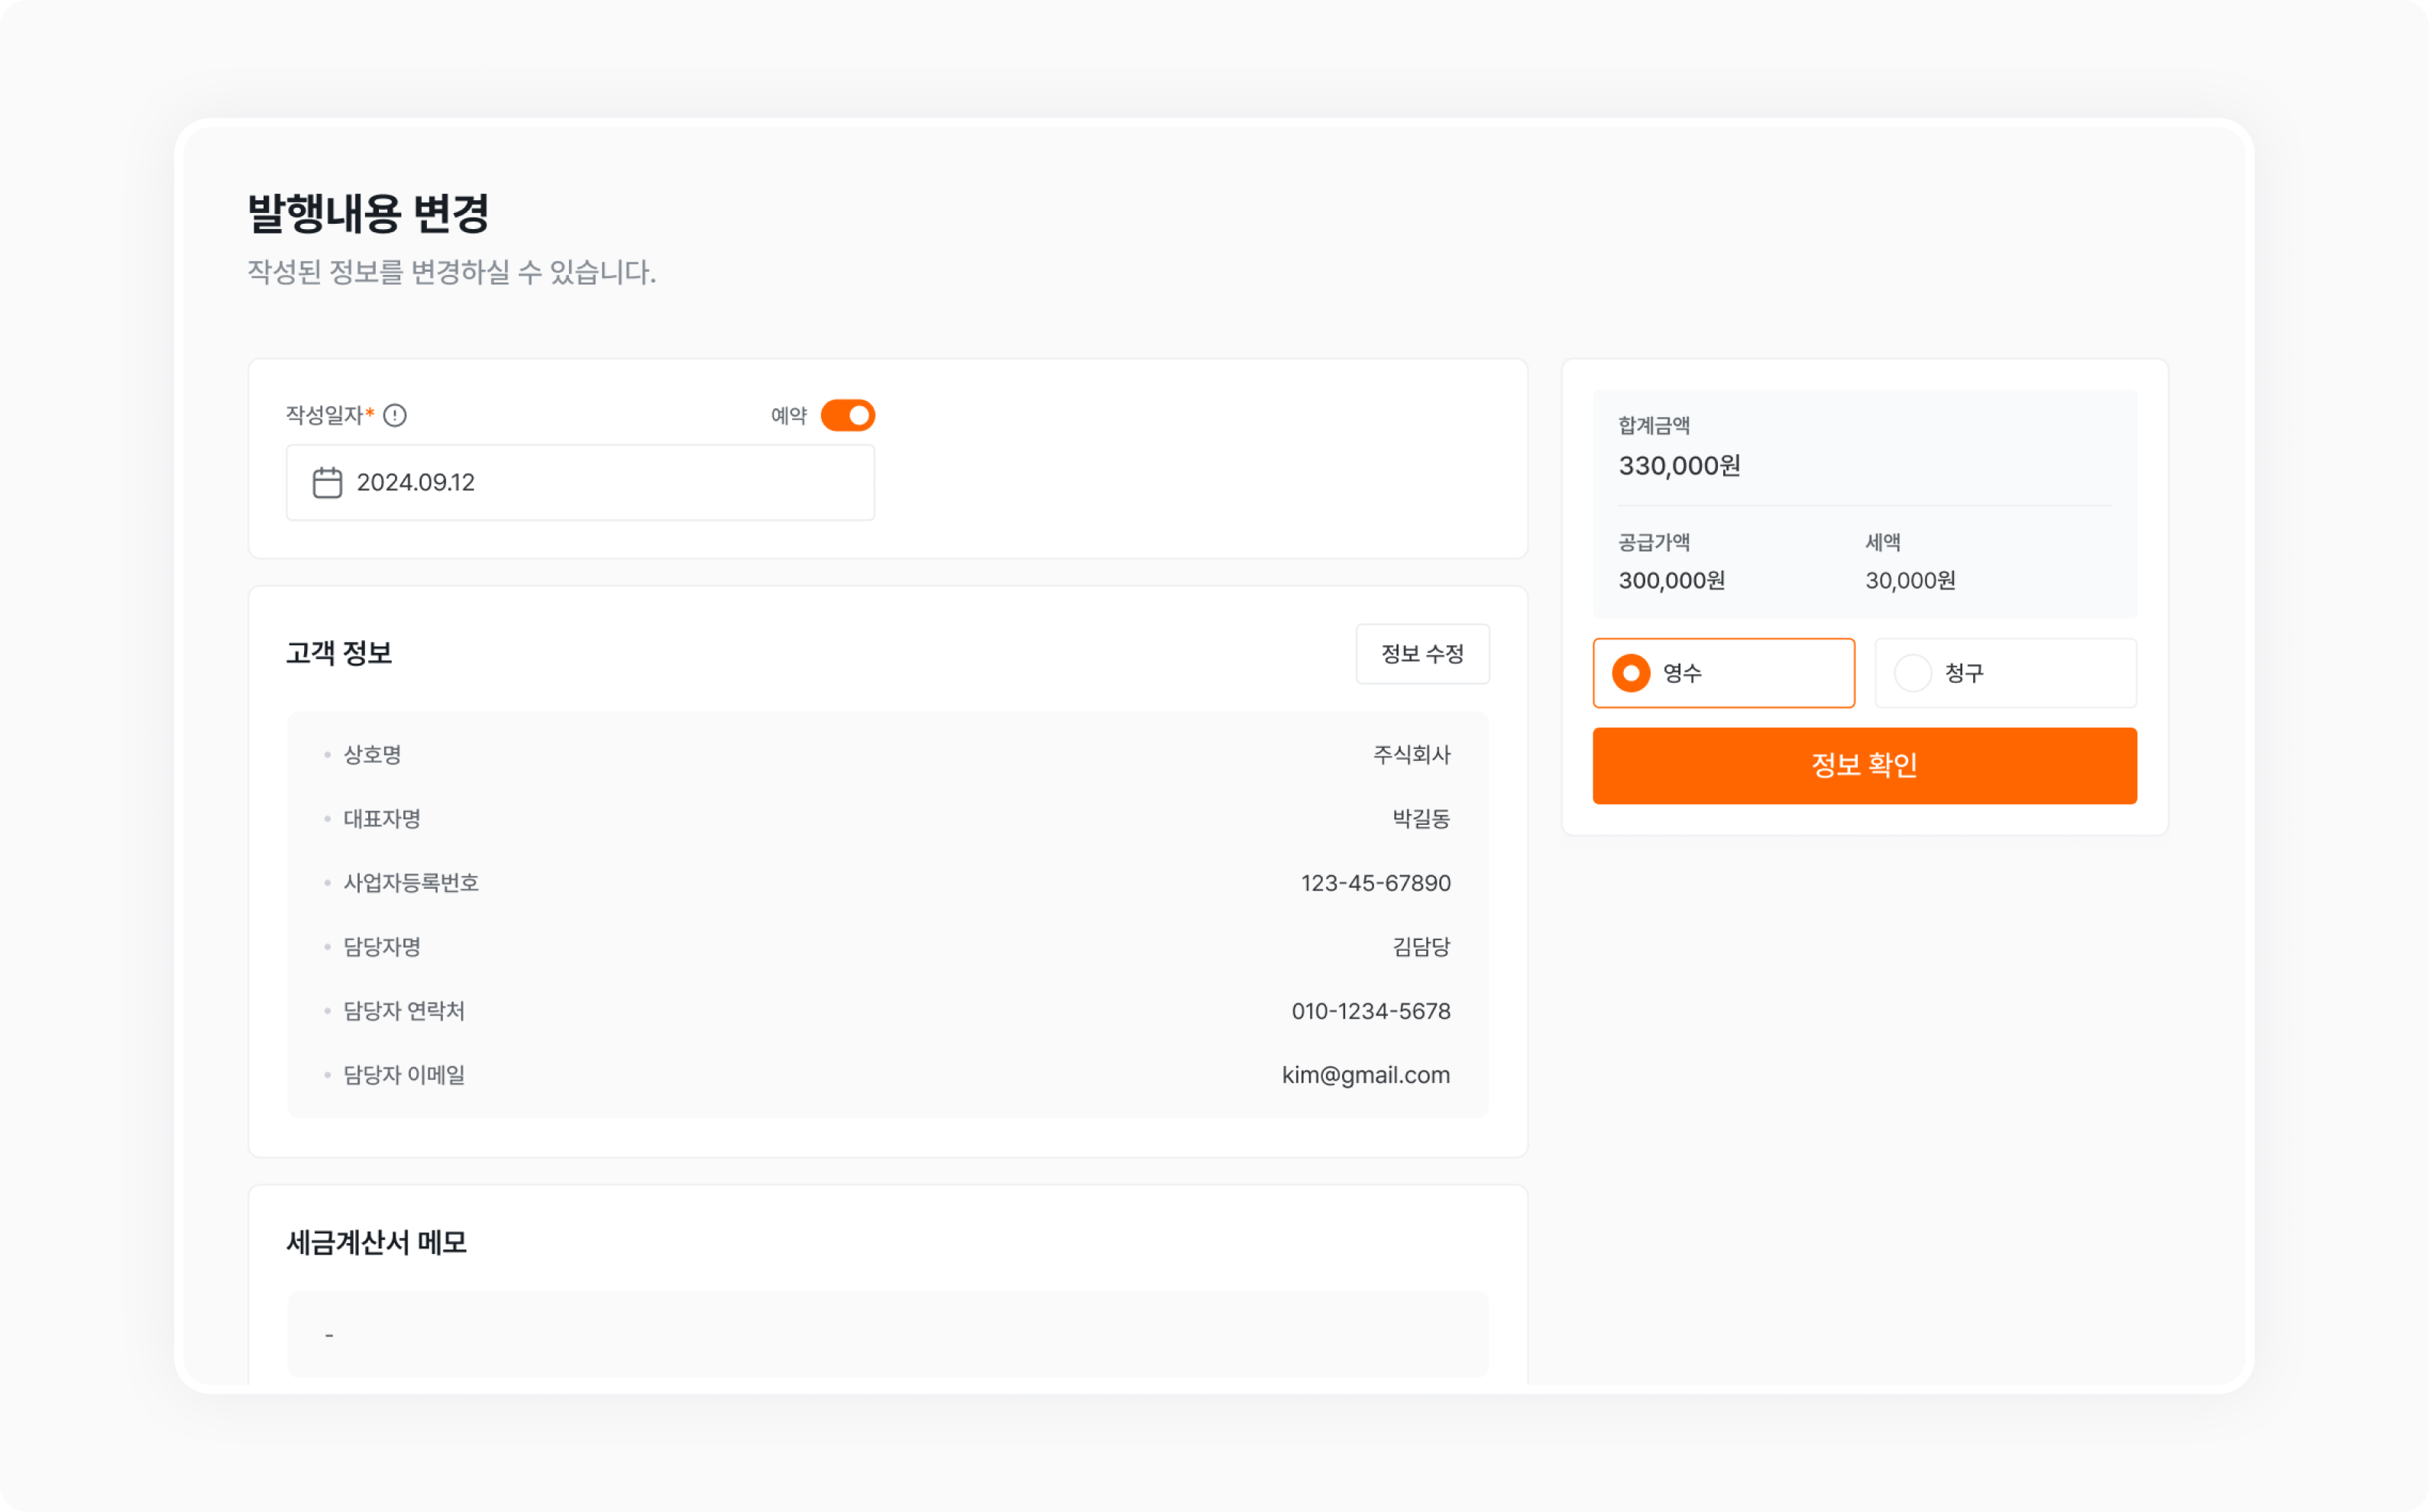Click the empty radio circle beside 청구
Viewport: 2429px width, 1512px height.
1914,673
